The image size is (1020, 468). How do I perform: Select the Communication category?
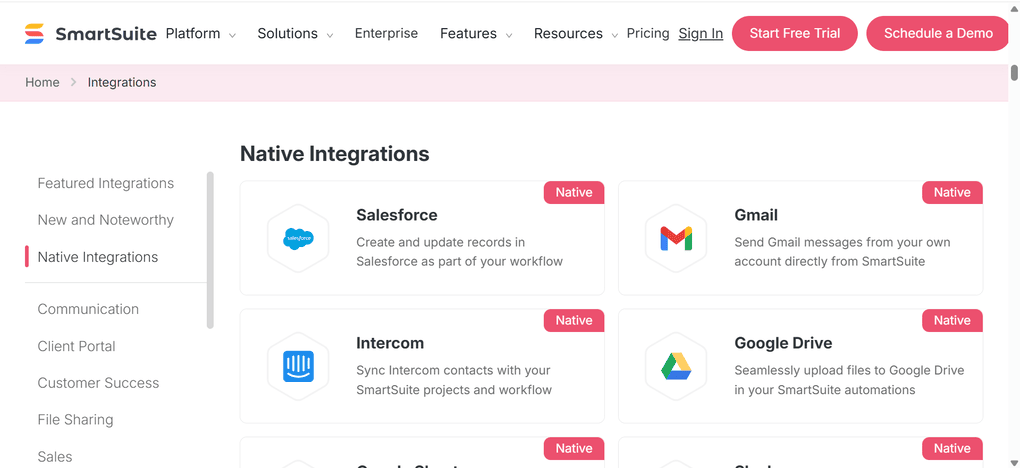click(88, 309)
